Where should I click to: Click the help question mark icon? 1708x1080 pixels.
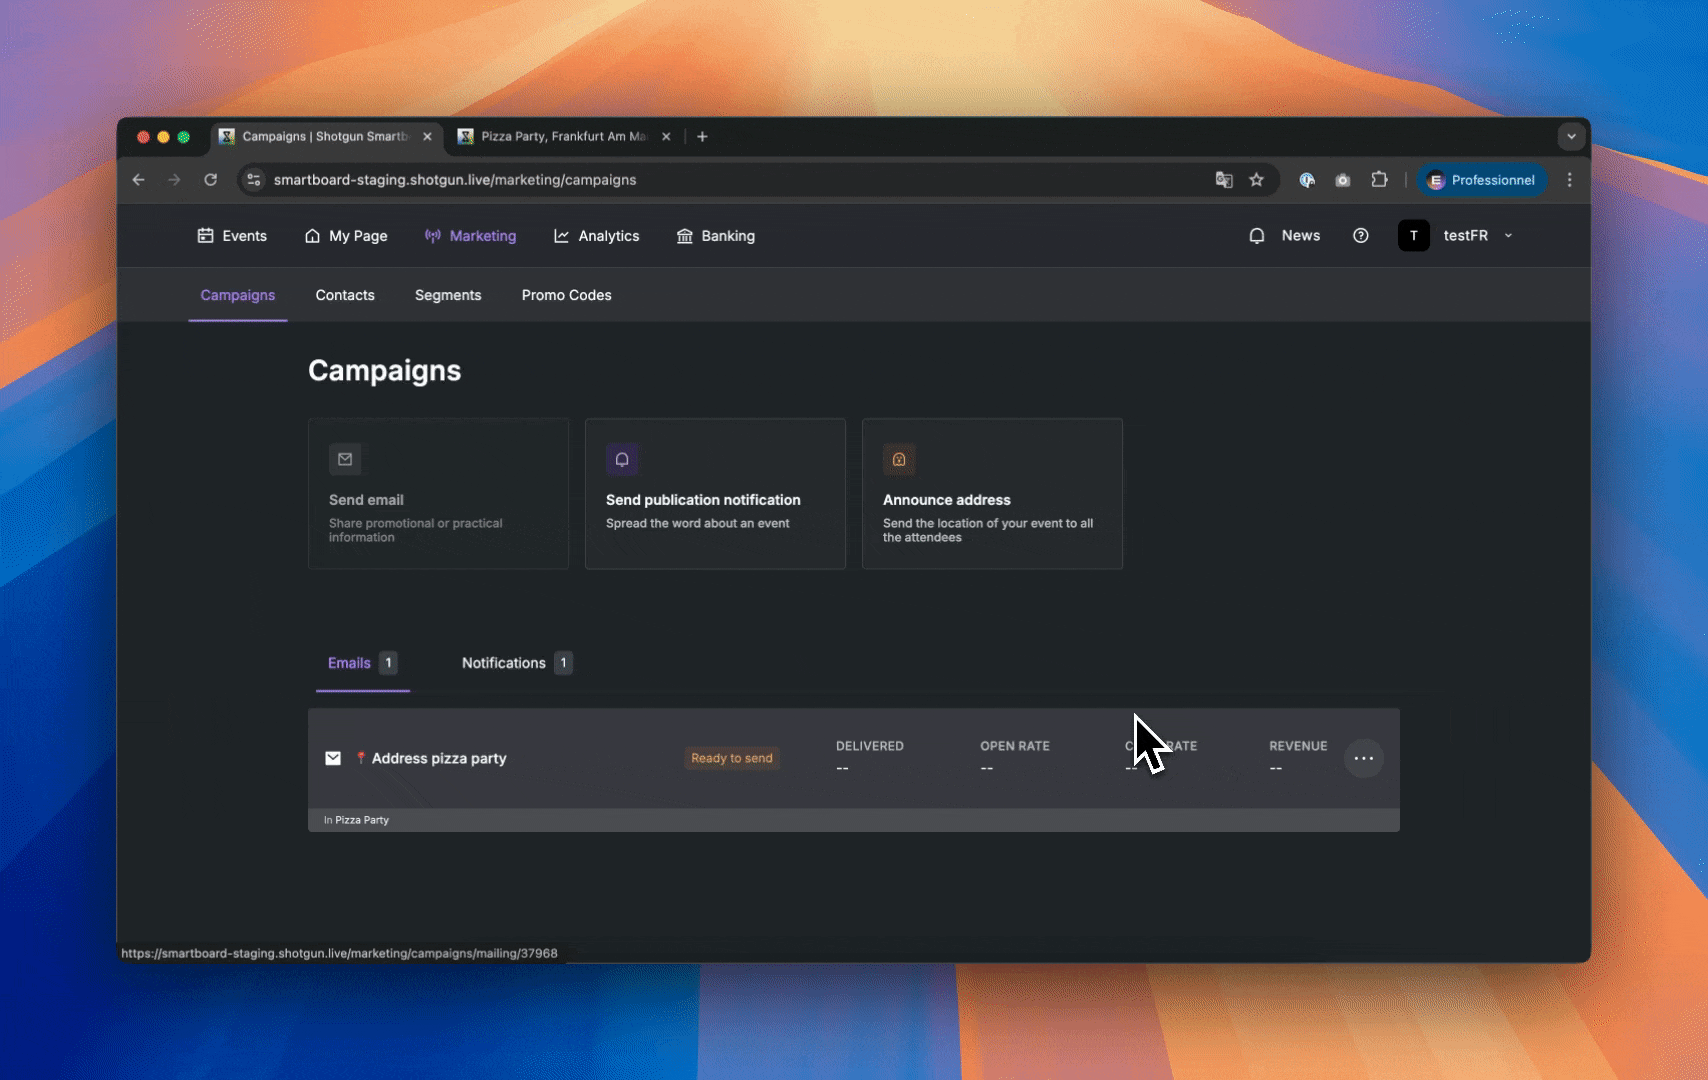click(1361, 236)
